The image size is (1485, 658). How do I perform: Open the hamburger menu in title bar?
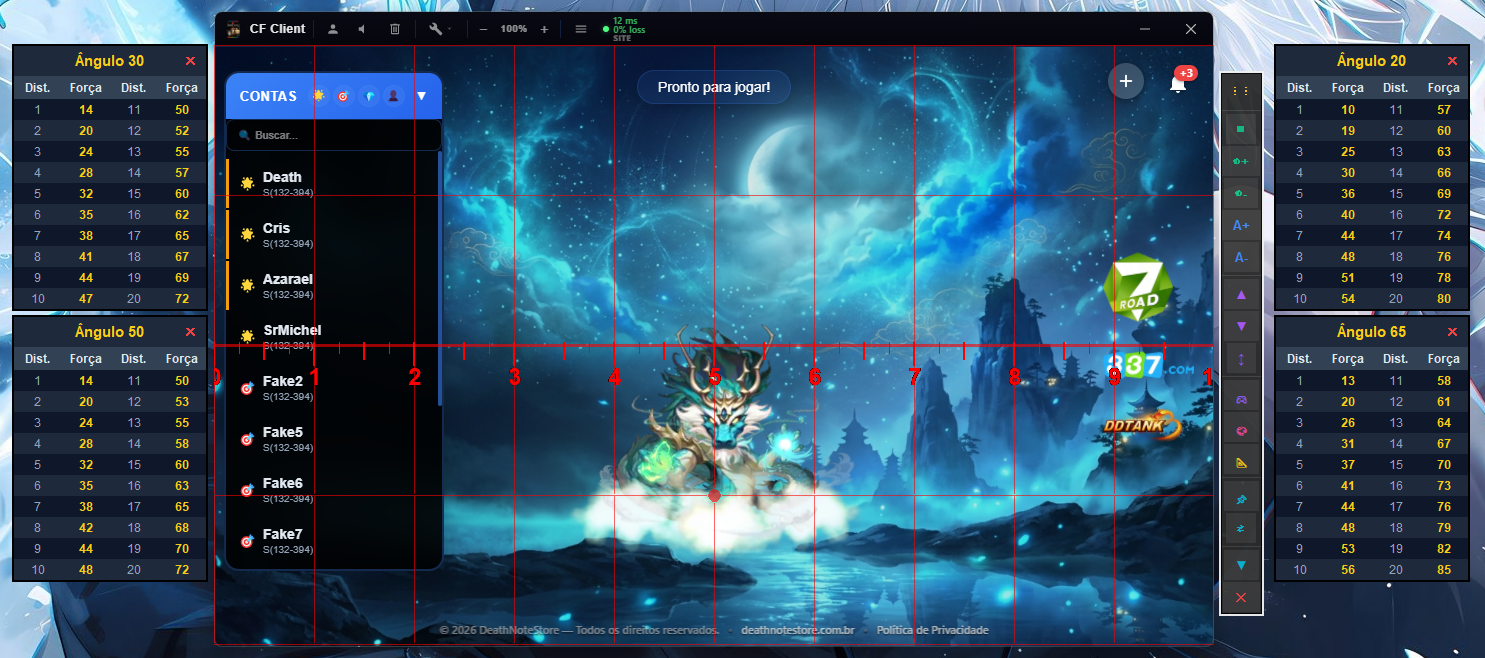581,29
